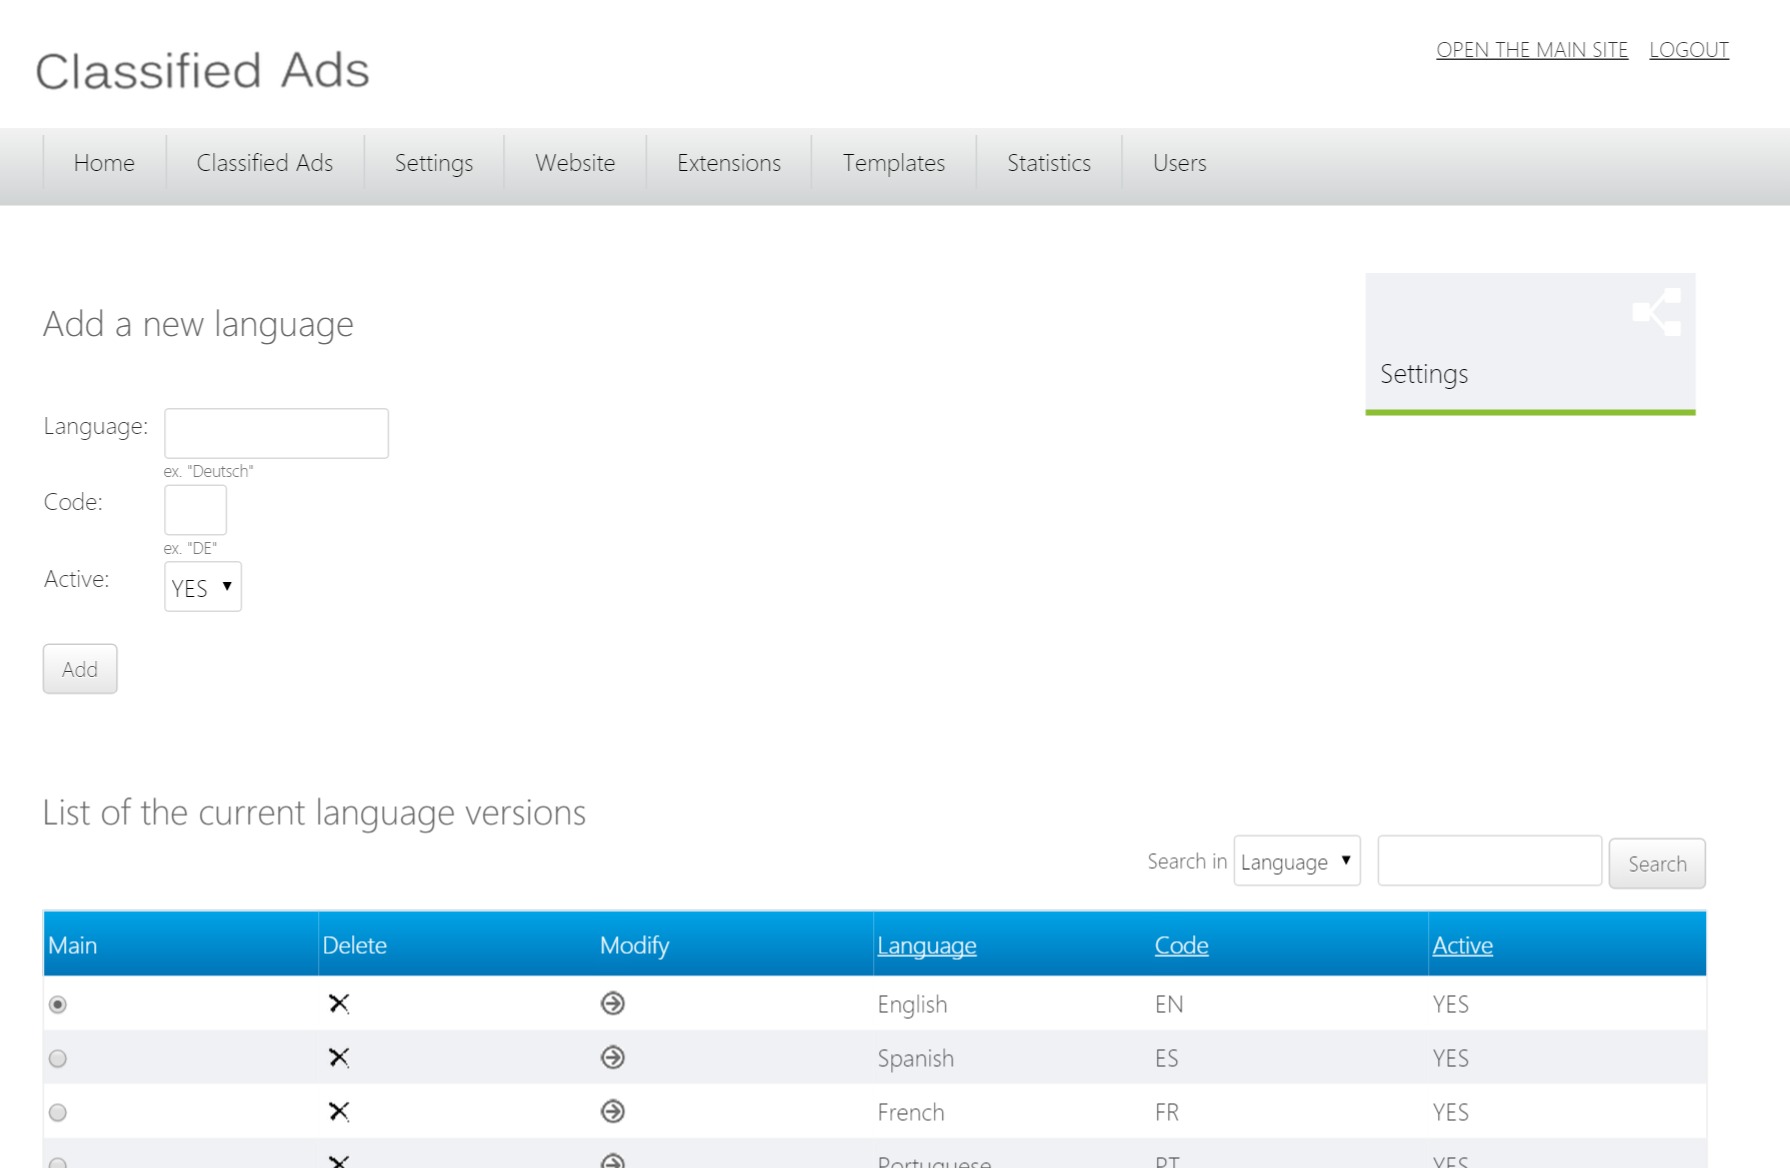Modify the French language entry
The height and width of the screenshot is (1168, 1790).
pyautogui.click(x=612, y=1111)
